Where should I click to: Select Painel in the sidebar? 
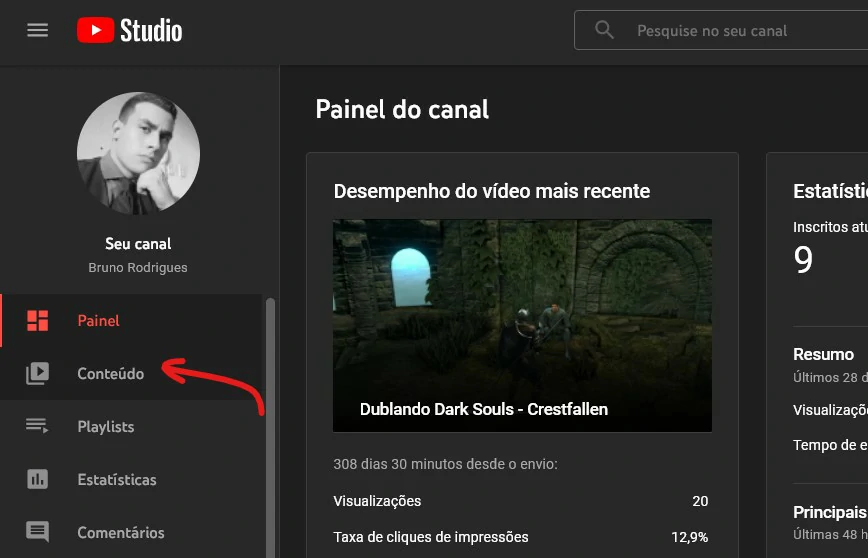(131, 321)
